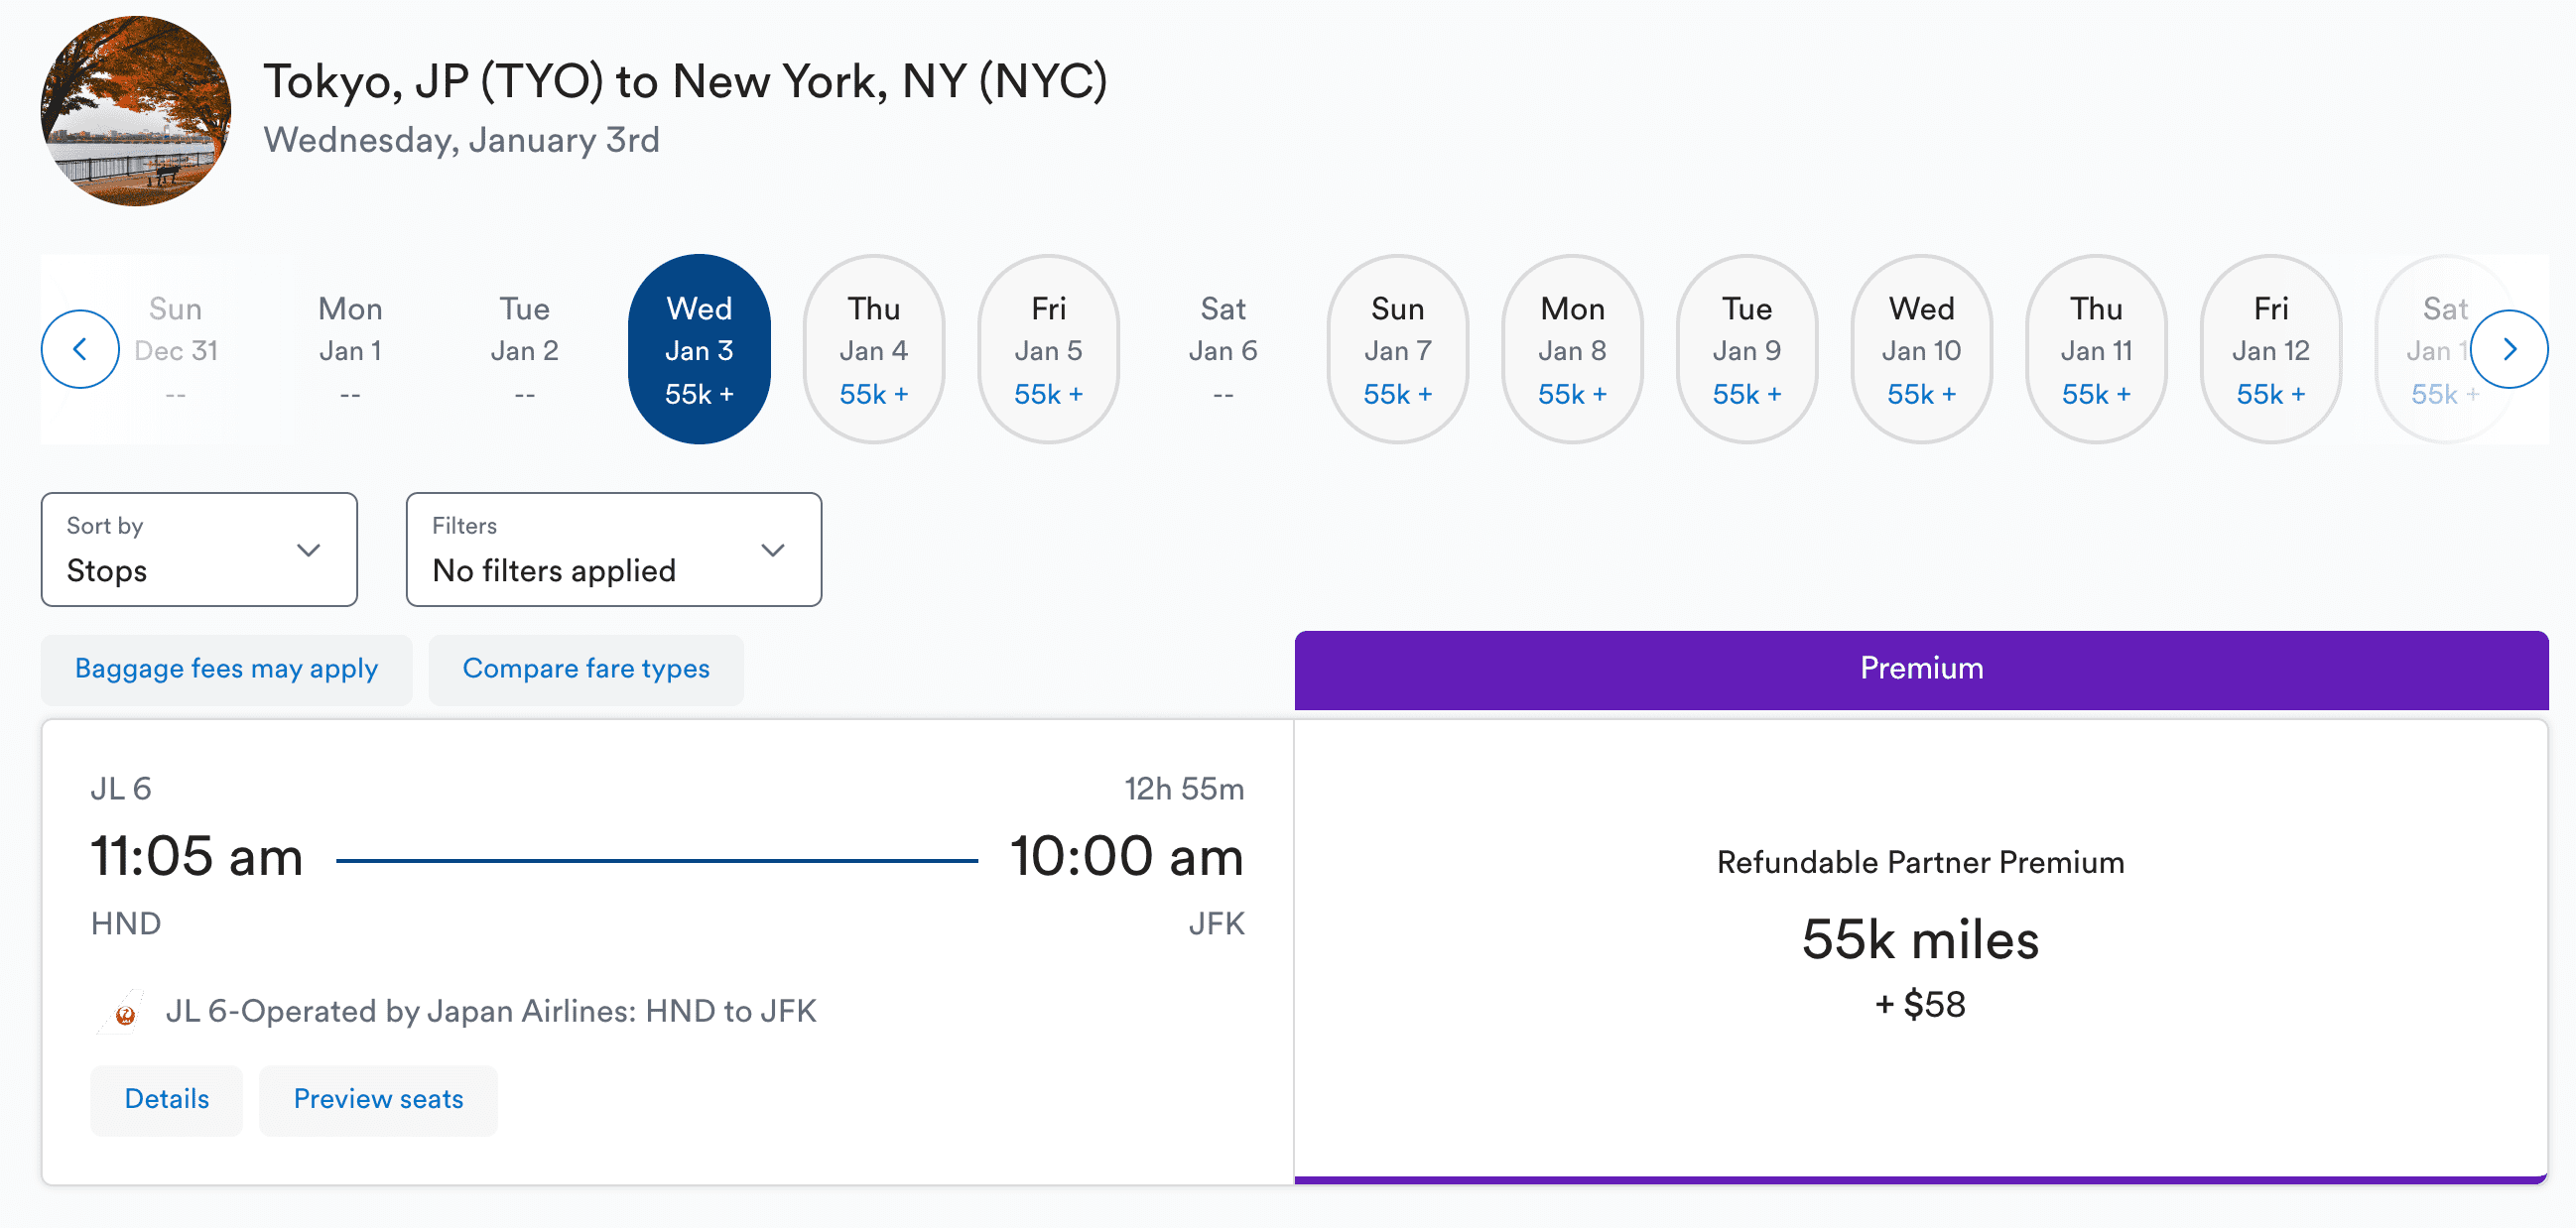Click the Tokyo destination photo thumbnail
2576x1228 pixels.
136,111
